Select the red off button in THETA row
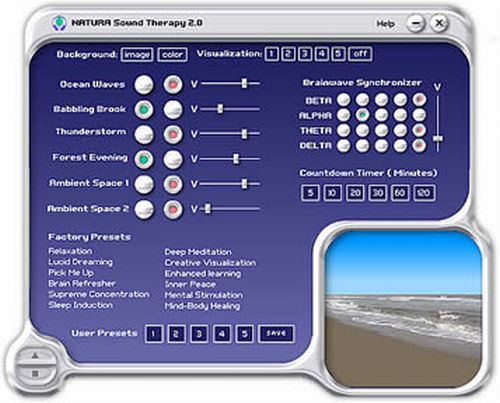Screen dimensions: 500x403 pyautogui.click(x=419, y=130)
